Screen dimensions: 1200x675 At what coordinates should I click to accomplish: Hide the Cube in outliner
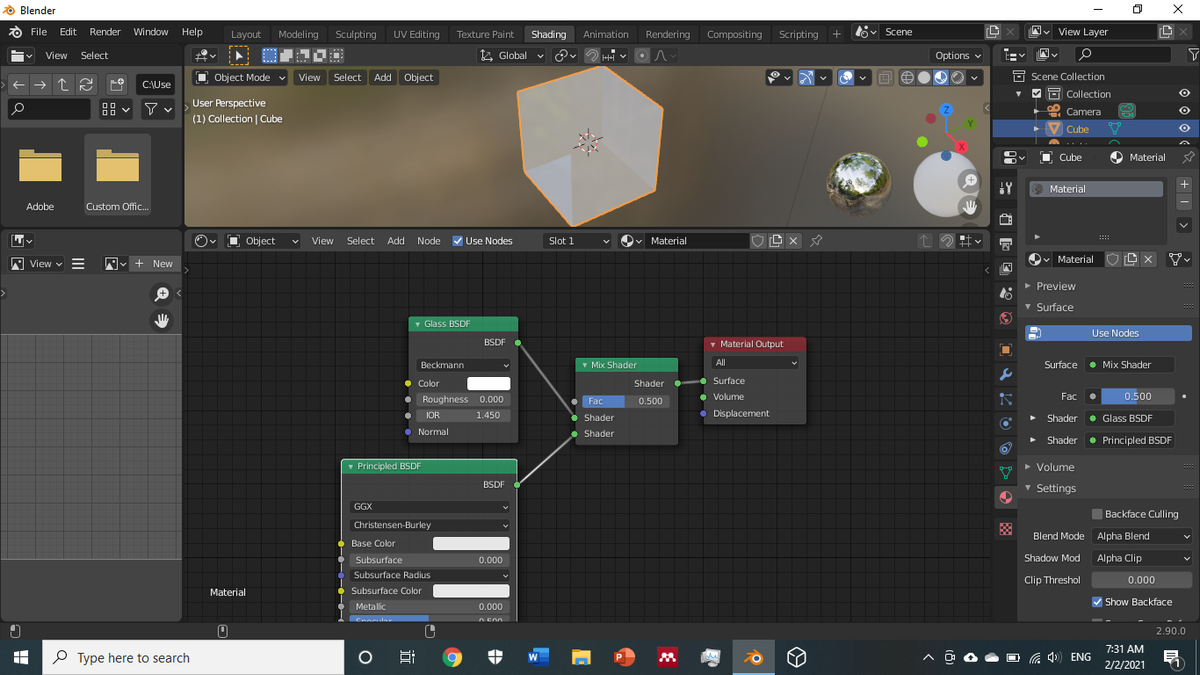1184,129
